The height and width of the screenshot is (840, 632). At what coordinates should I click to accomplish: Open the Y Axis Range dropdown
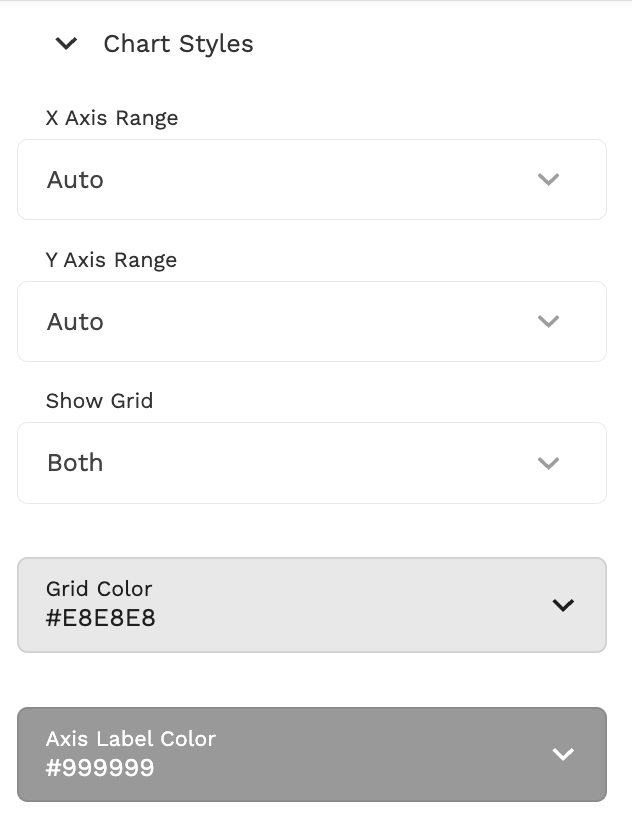tap(311, 322)
